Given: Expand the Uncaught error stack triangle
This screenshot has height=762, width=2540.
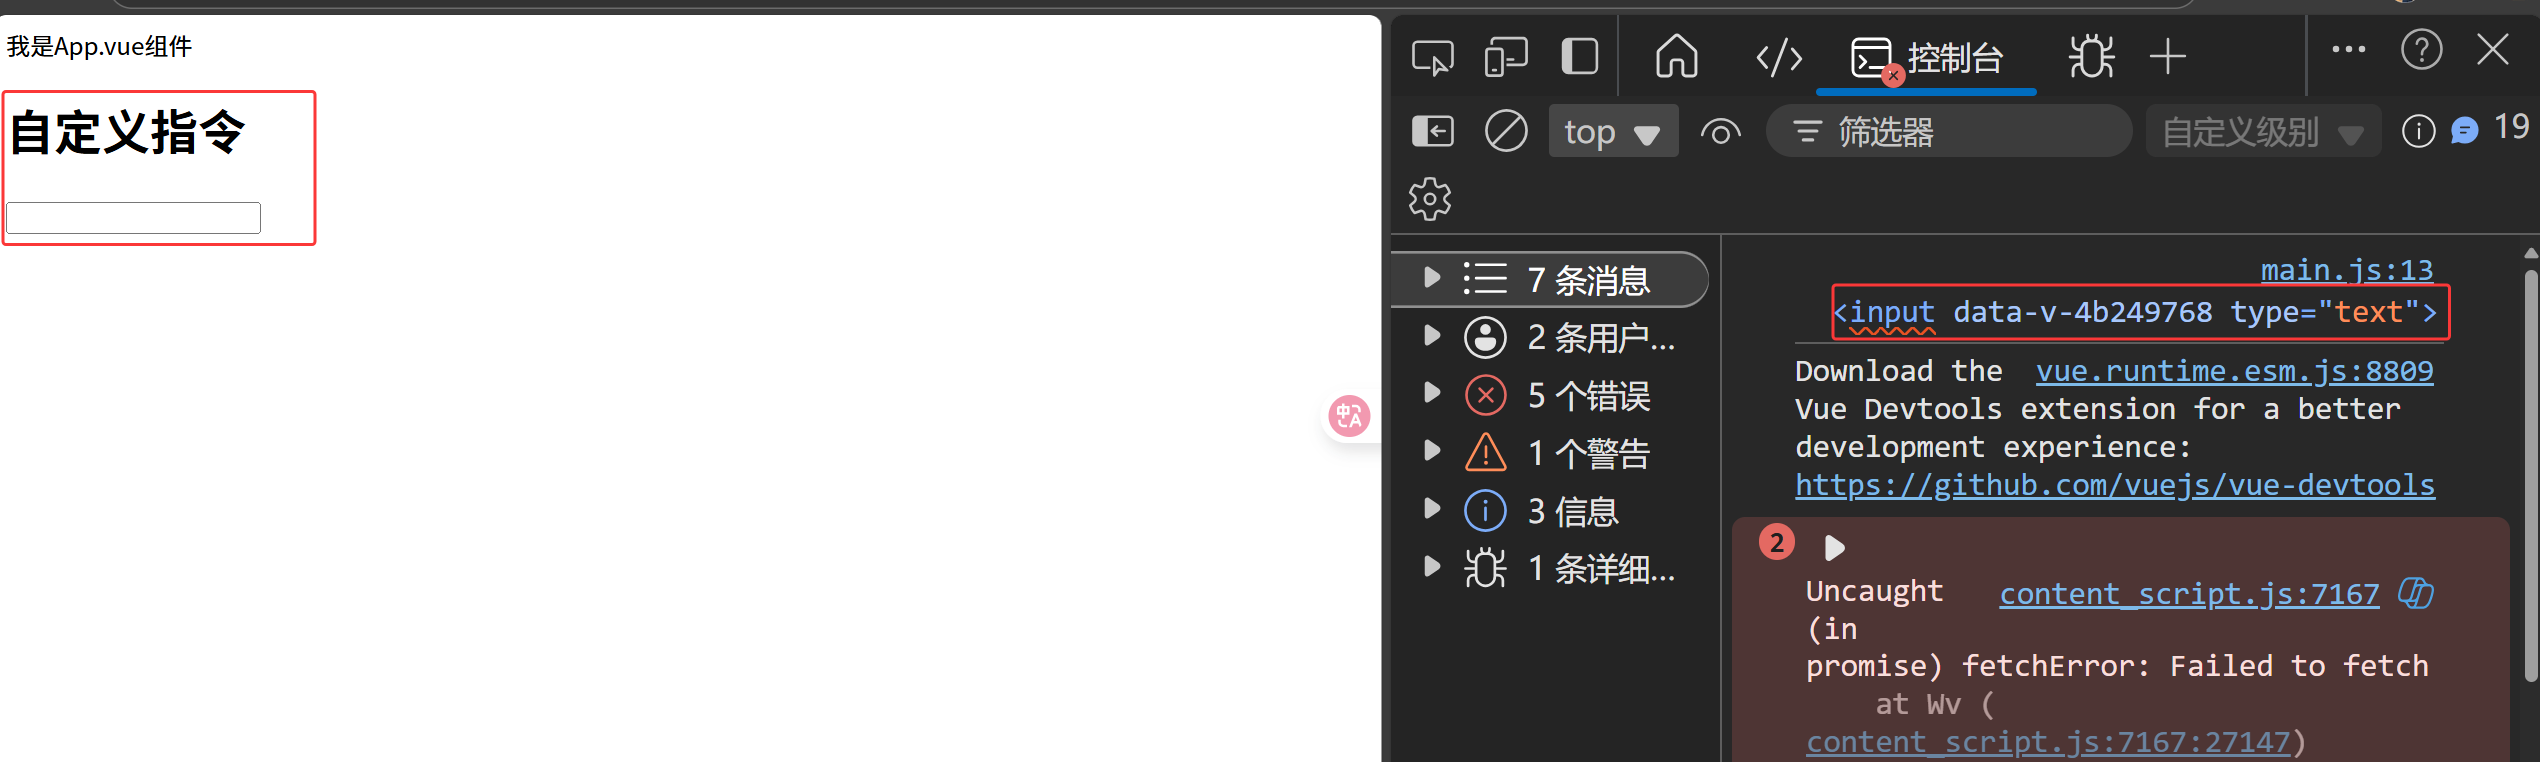Looking at the screenshot, I should tap(1834, 548).
